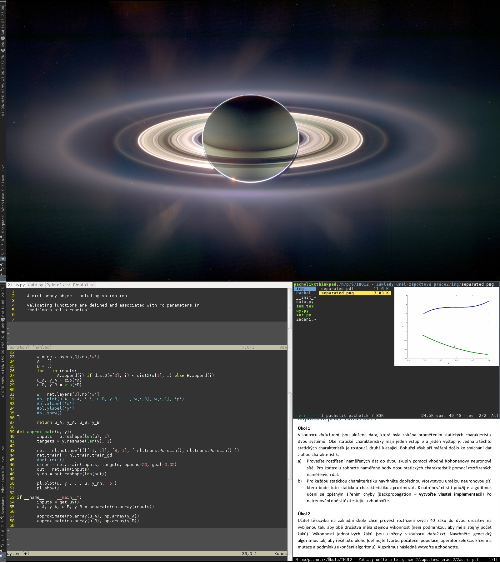500x563 pixels.
Task: Click the bold section heading in the PDF viewer
Action: [304, 428]
